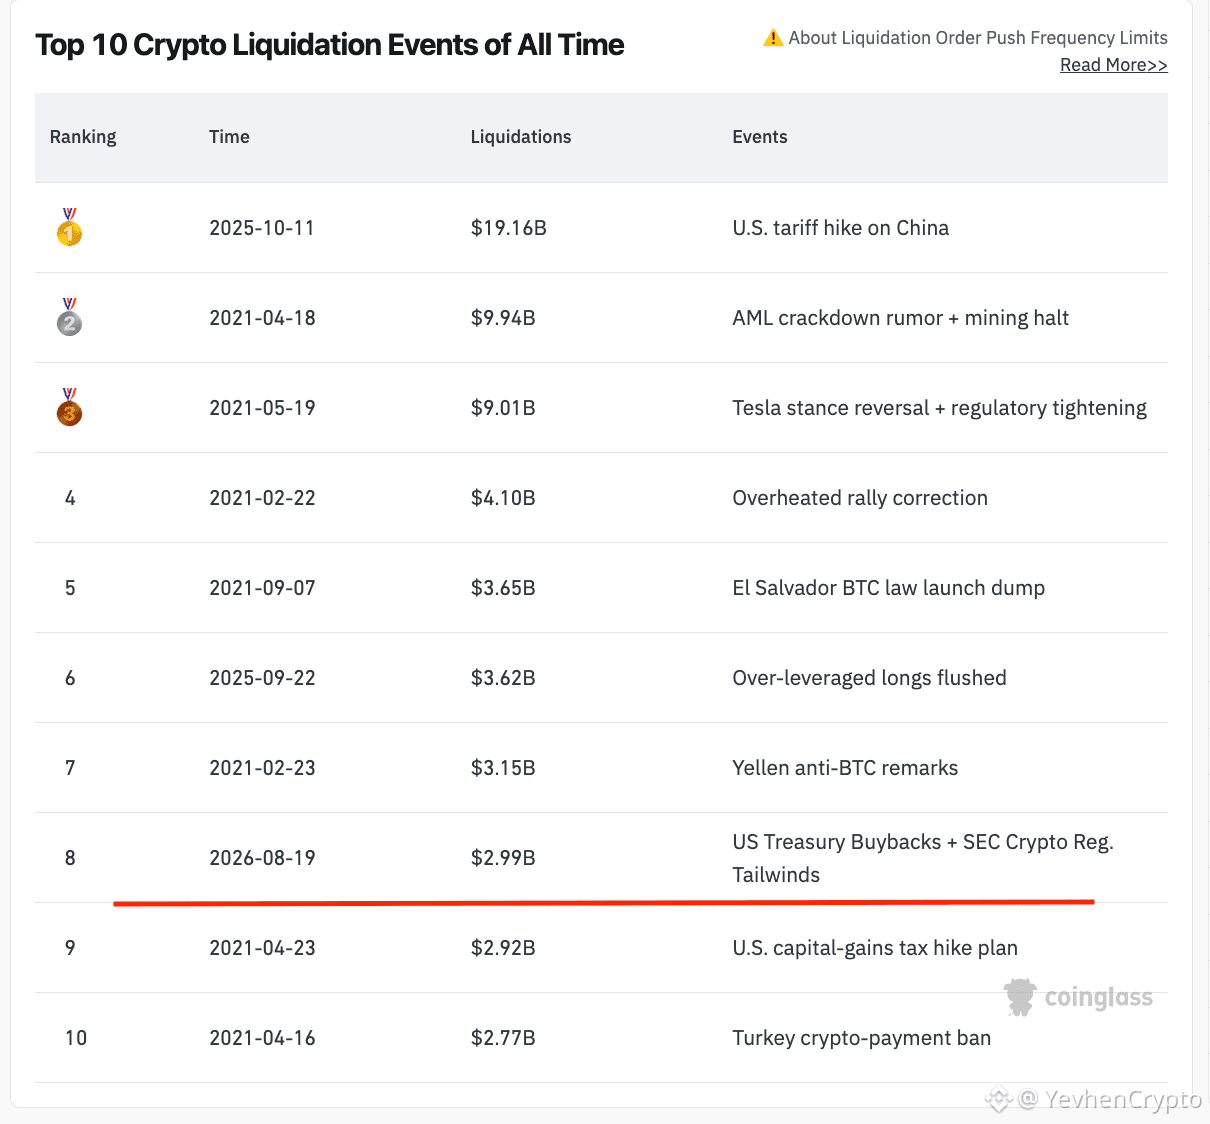This screenshot has width=1210, height=1124.
Task: Click the yellow warning triangle icon
Action: [773, 38]
